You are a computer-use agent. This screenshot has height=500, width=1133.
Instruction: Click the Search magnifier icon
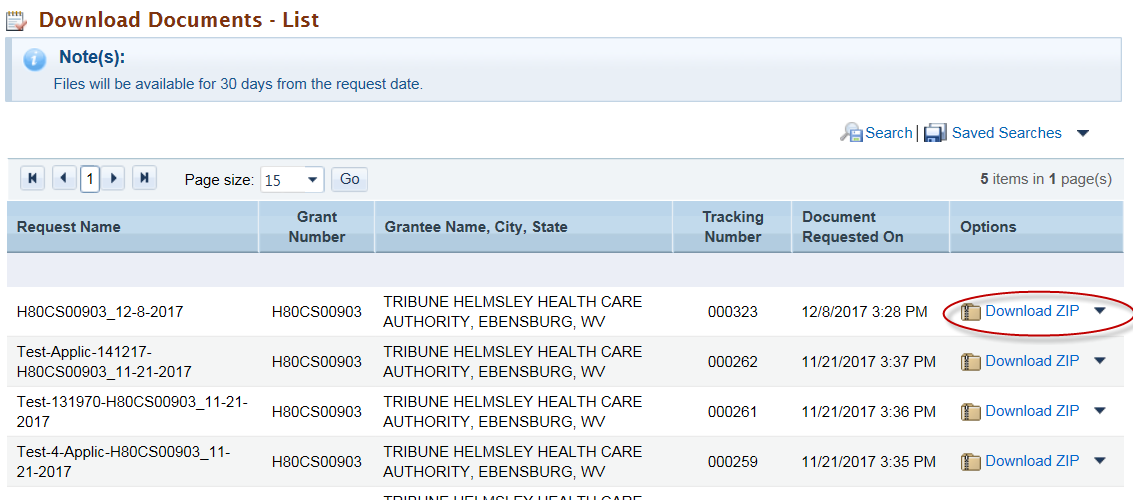click(x=851, y=133)
